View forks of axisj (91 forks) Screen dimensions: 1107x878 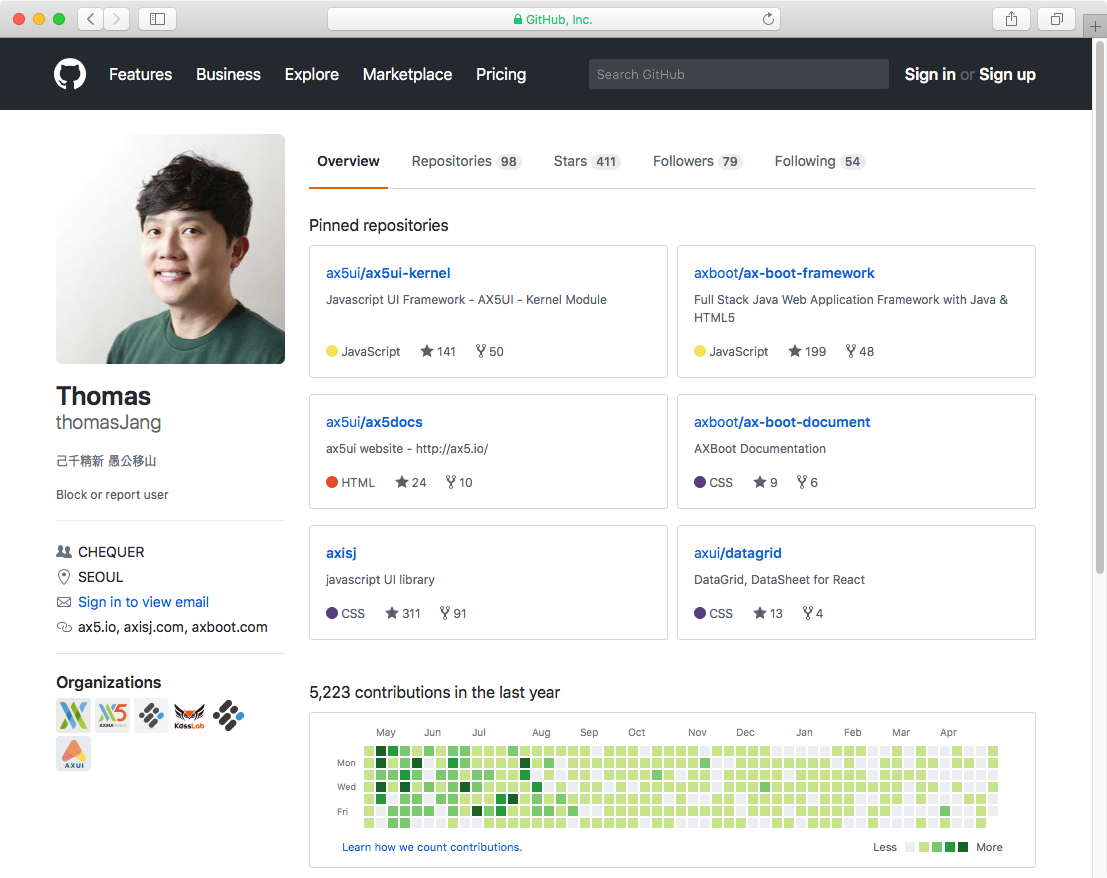tap(453, 613)
